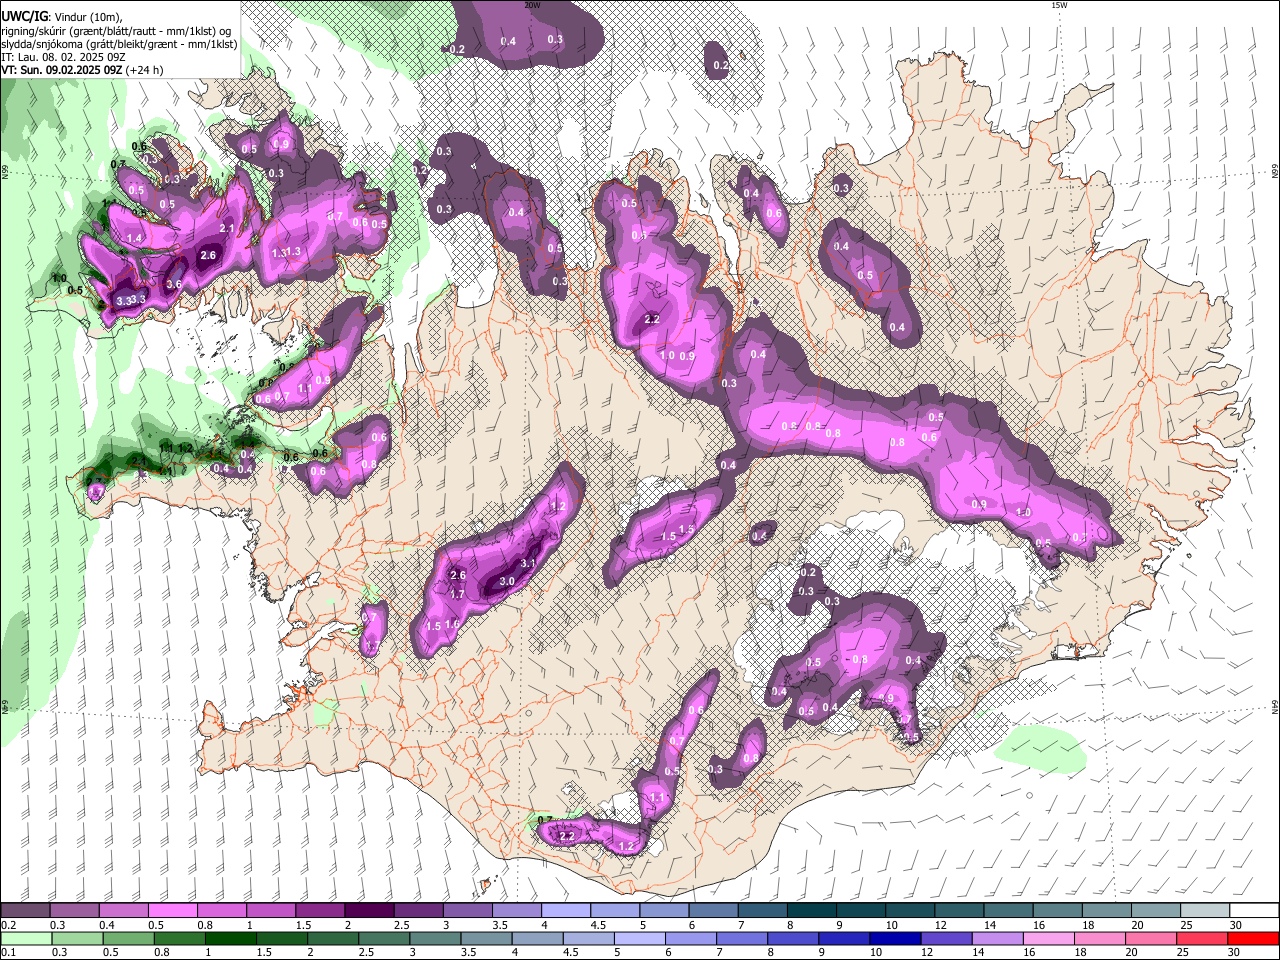Select bottom legend swatch labeled 2.5

click(384, 939)
